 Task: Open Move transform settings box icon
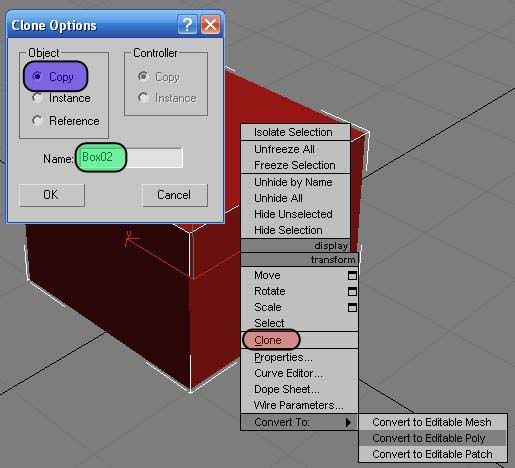click(x=352, y=275)
